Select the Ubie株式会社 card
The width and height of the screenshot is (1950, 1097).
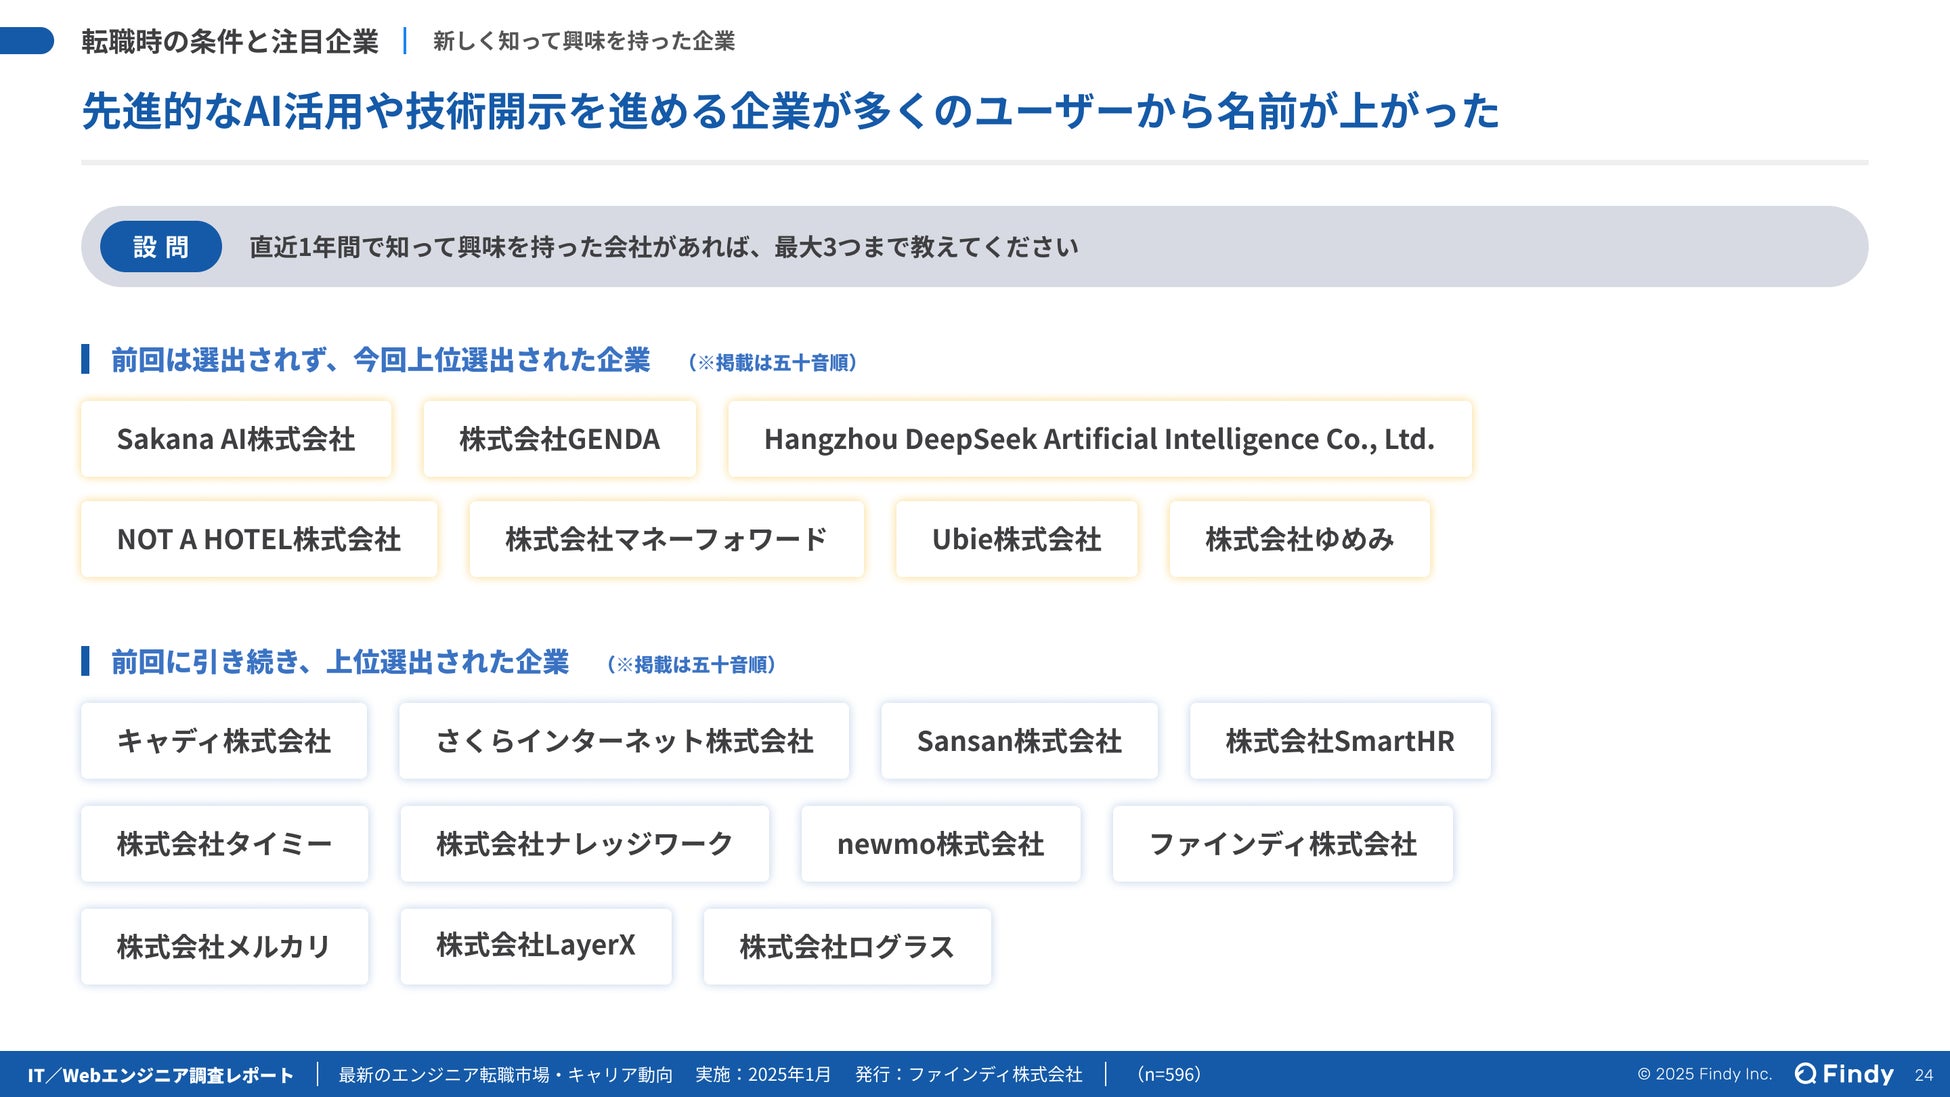(x=1016, y=539)
